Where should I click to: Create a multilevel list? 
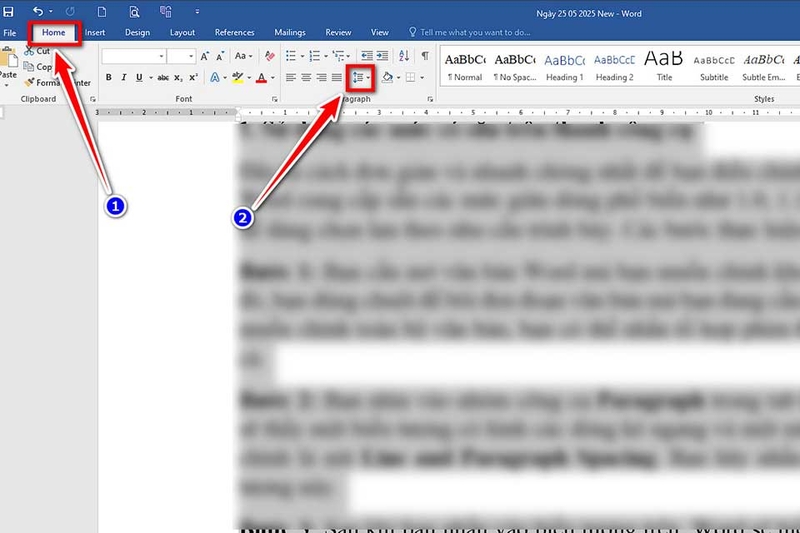point(338,56)
